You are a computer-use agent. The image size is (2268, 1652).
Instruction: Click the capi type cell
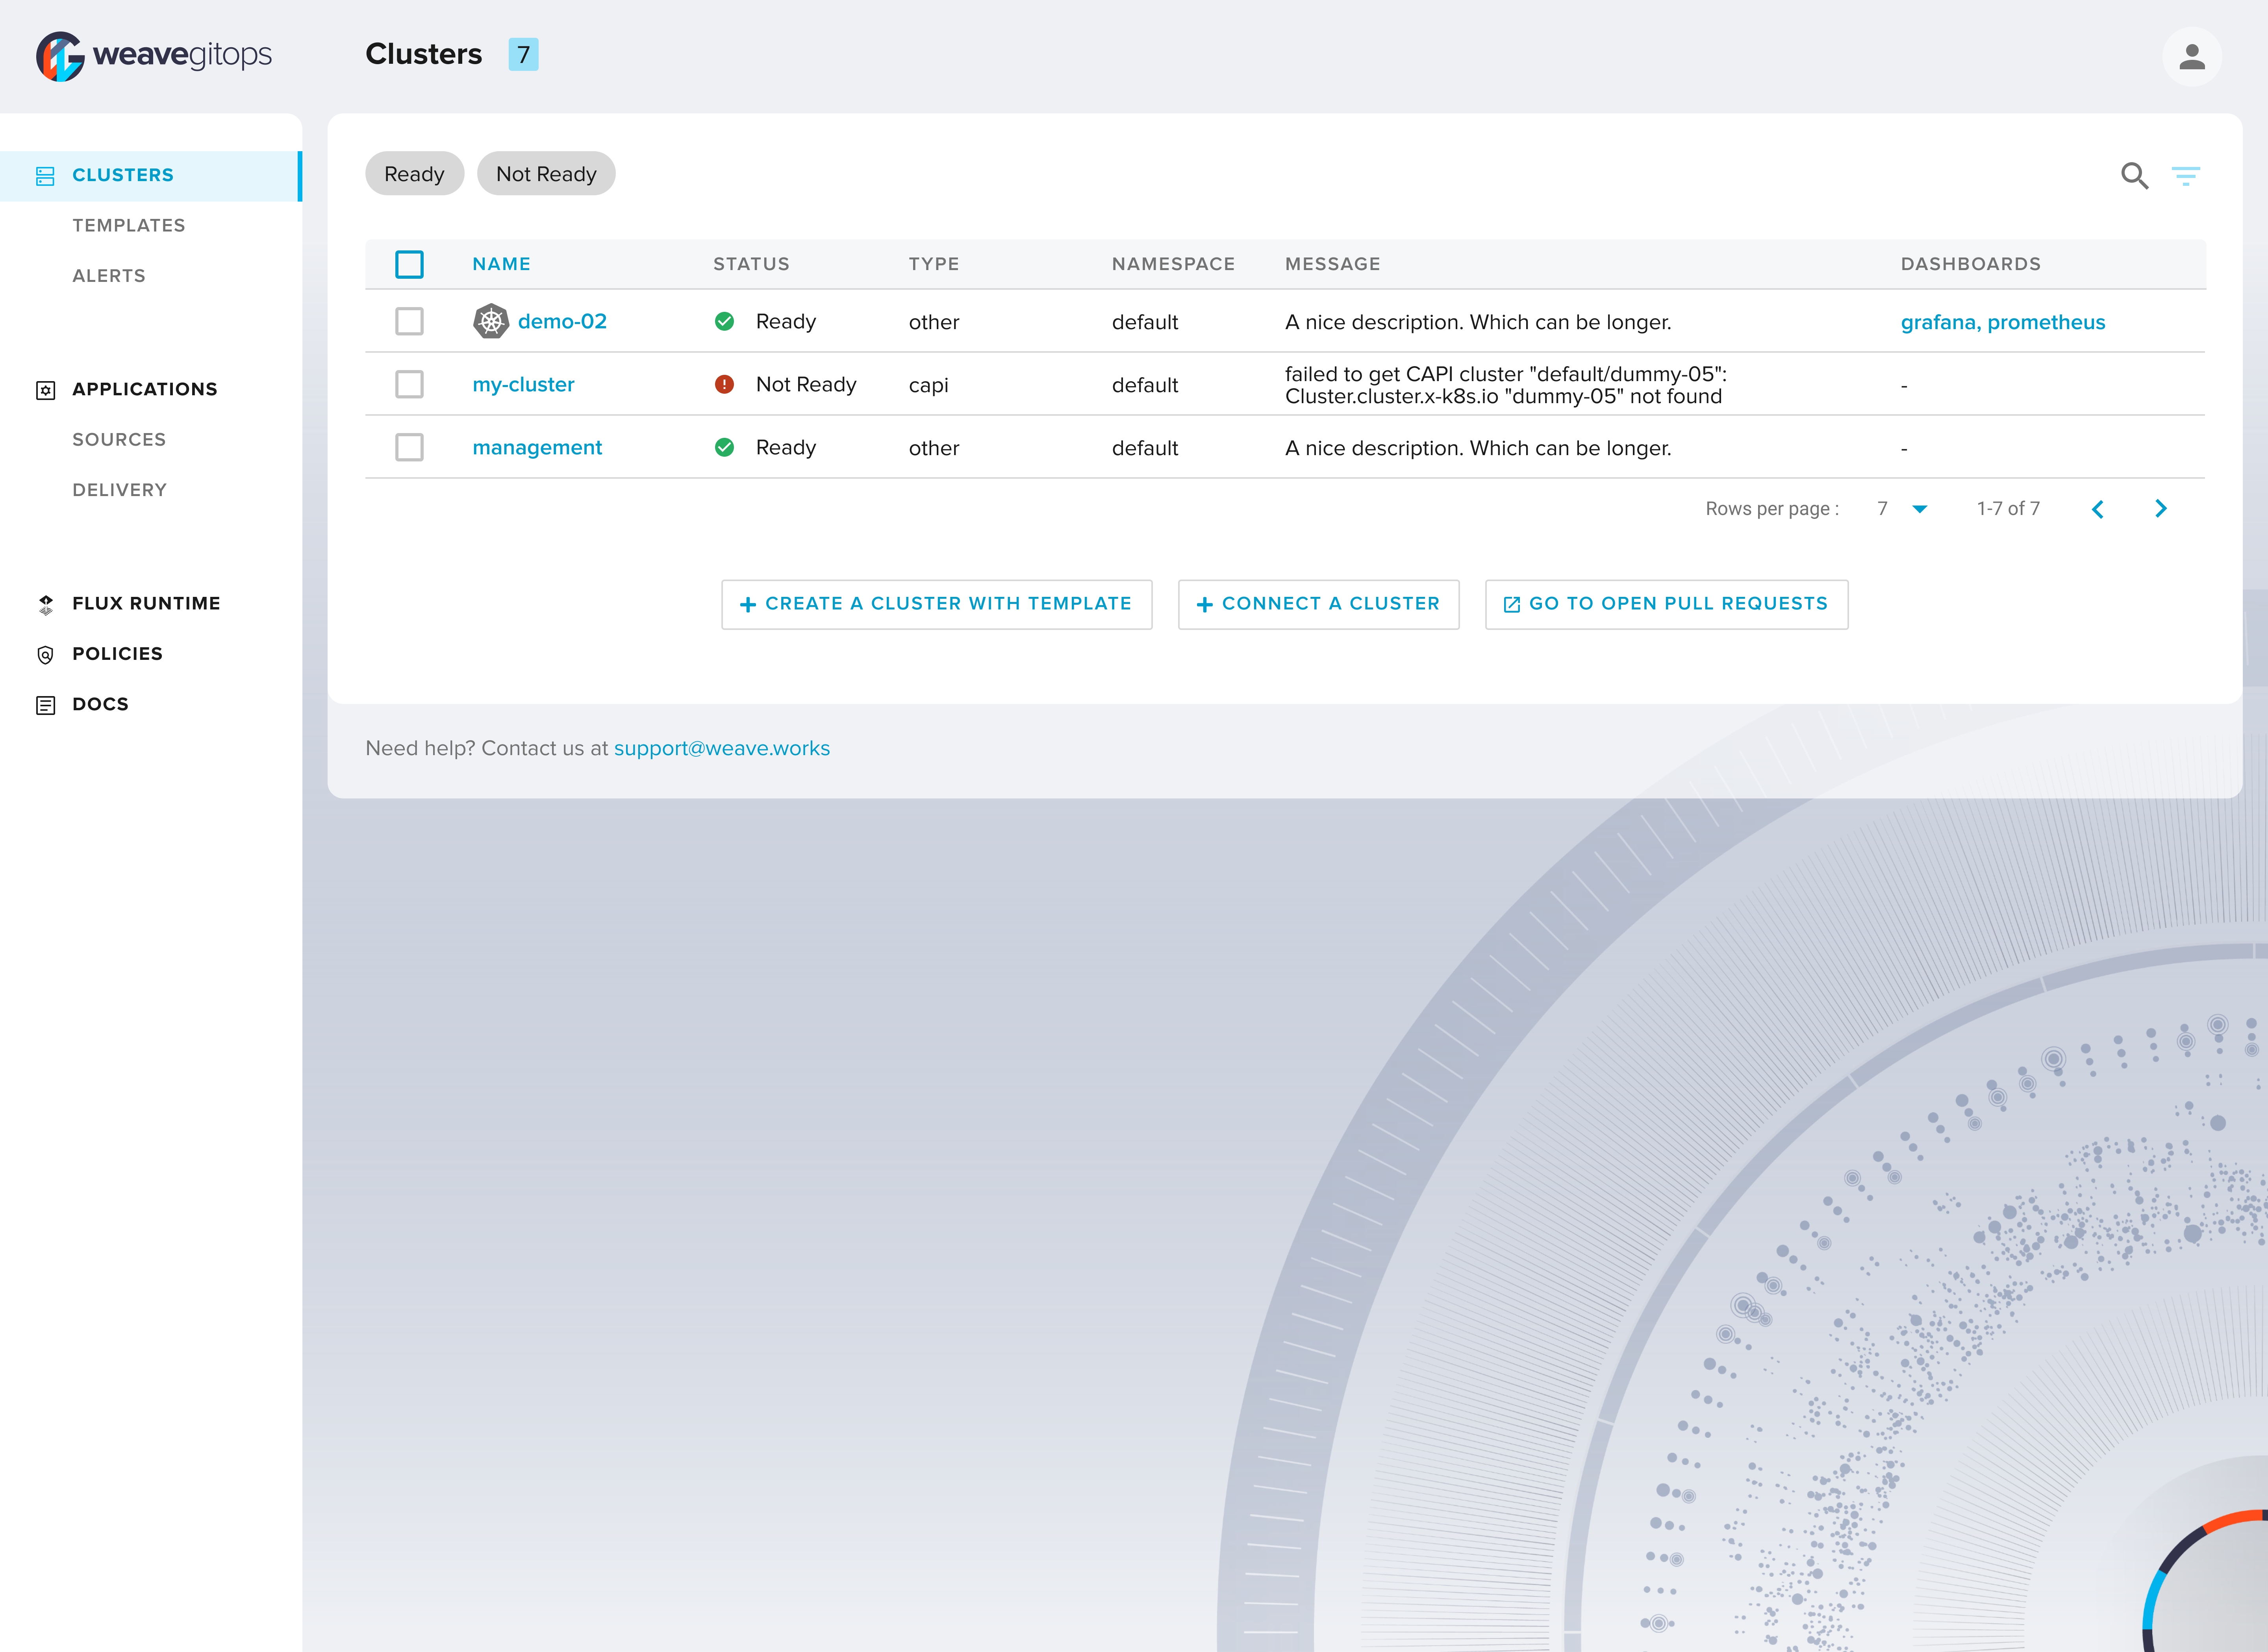[928, 385]
